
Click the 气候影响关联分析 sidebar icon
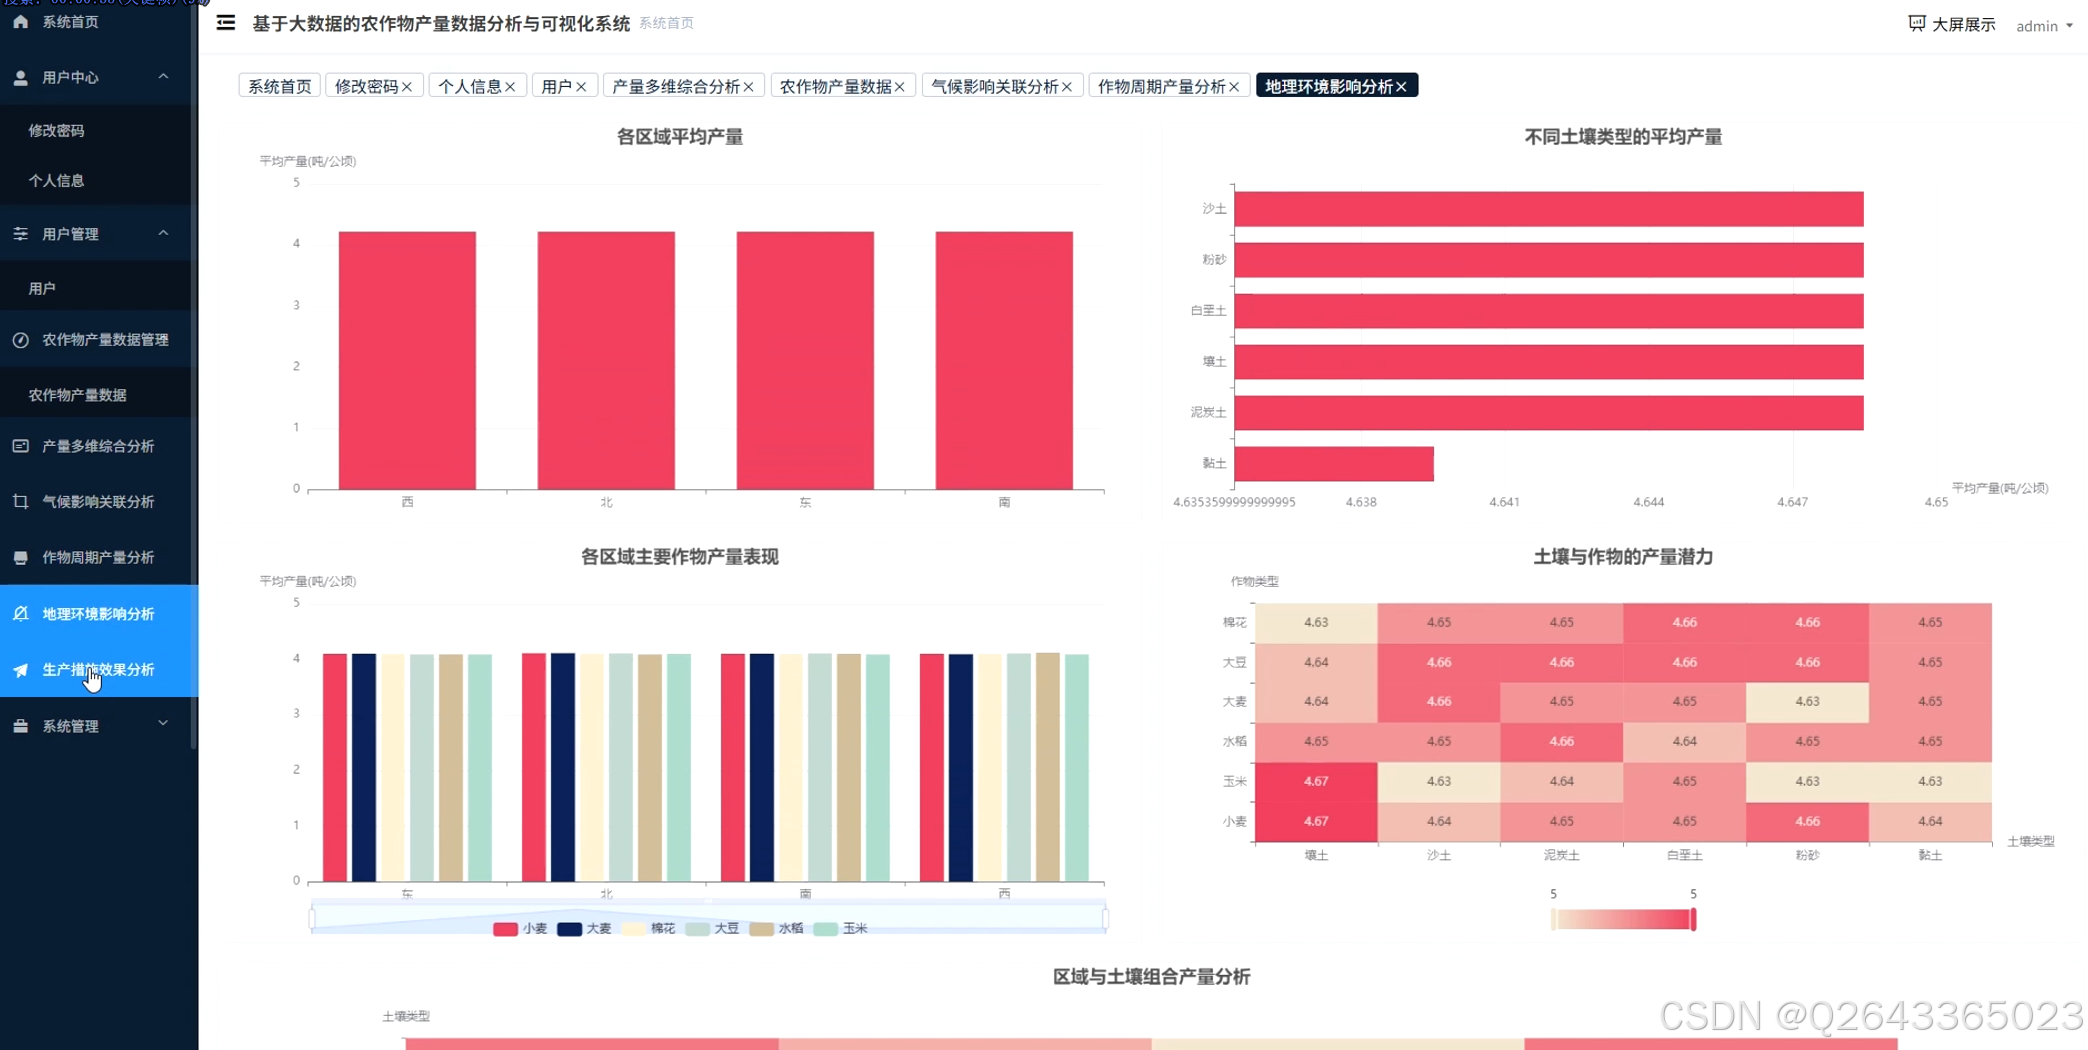(20, 501)
